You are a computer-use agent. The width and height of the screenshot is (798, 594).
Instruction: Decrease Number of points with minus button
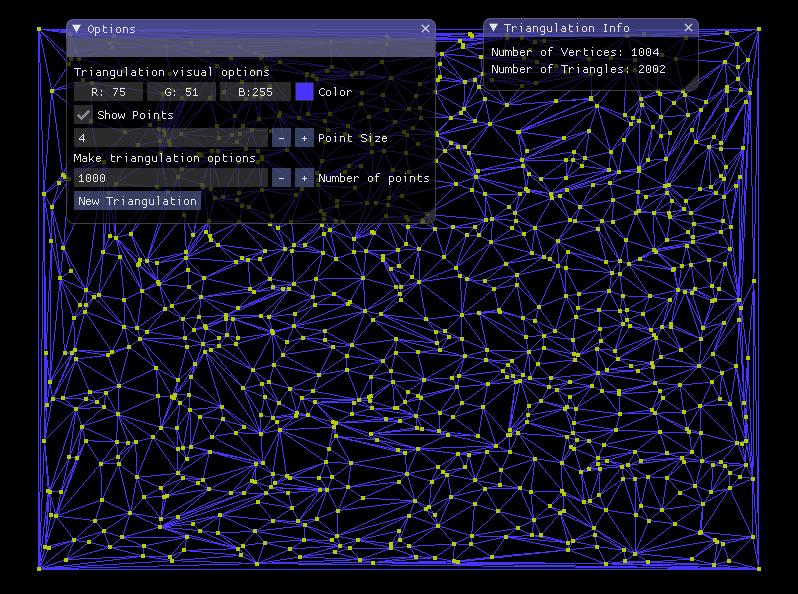(281, 178)
